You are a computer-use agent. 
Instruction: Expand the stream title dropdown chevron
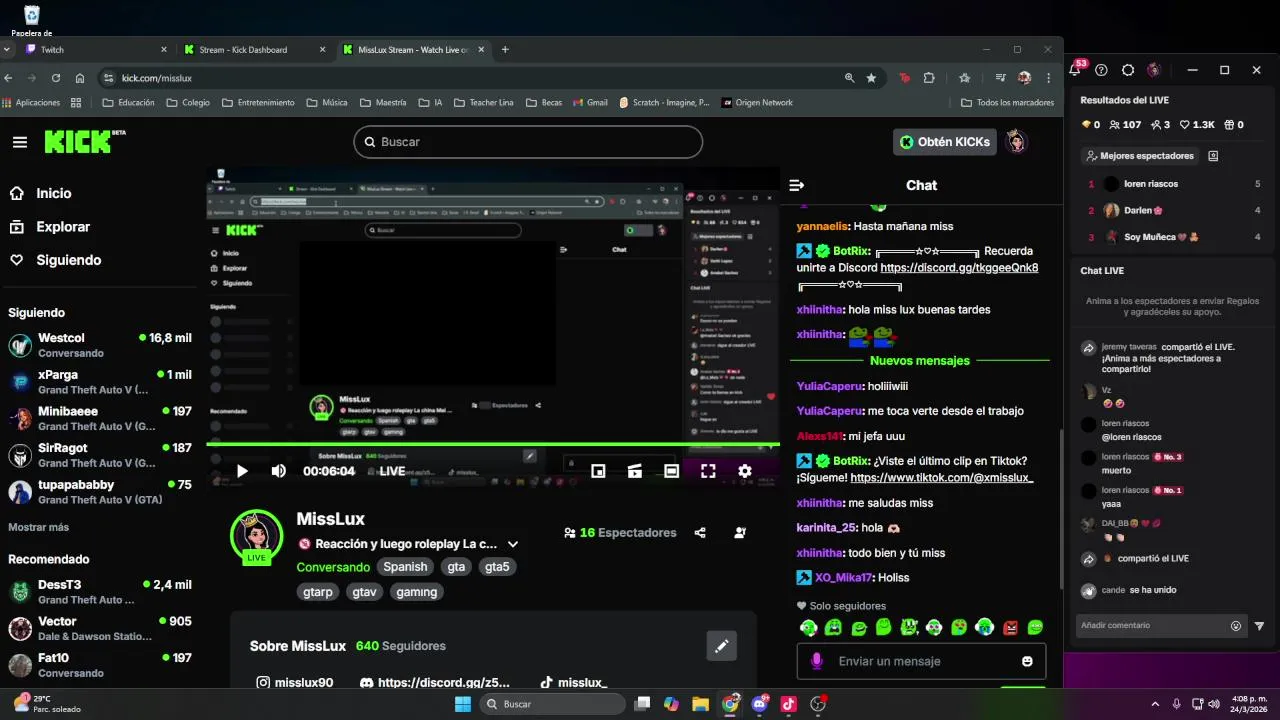tap(513, 544)
